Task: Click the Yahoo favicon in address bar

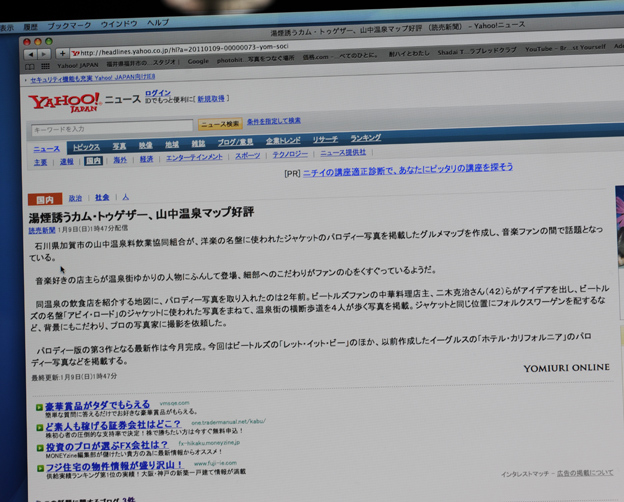Action: click(76, 53)
